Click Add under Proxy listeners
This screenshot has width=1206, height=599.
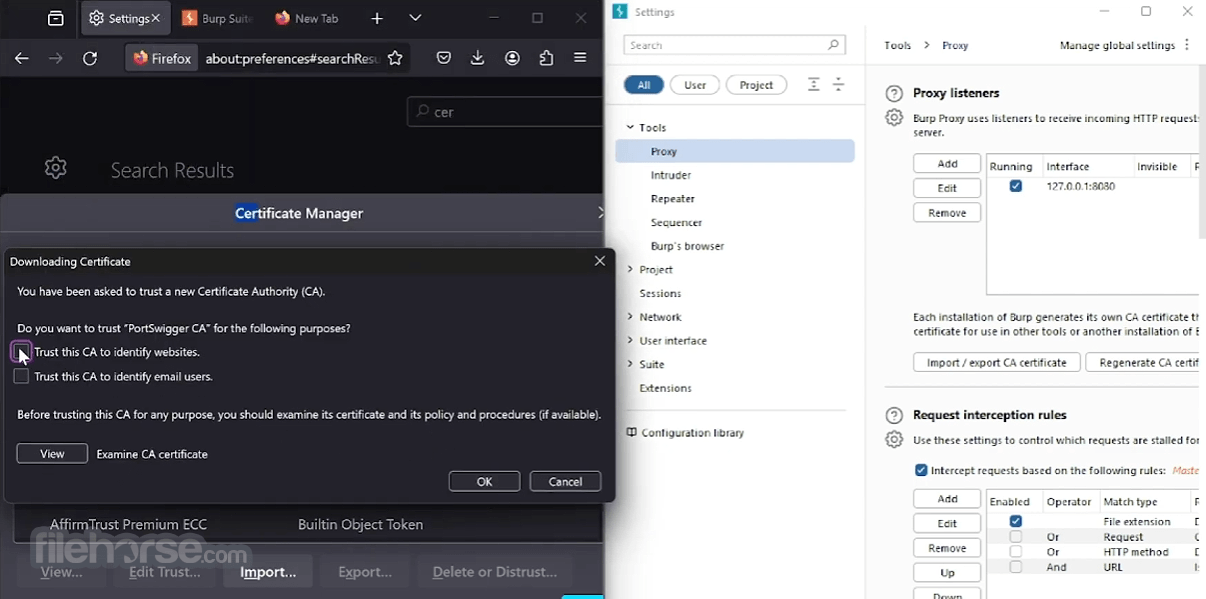click(947, 163)
